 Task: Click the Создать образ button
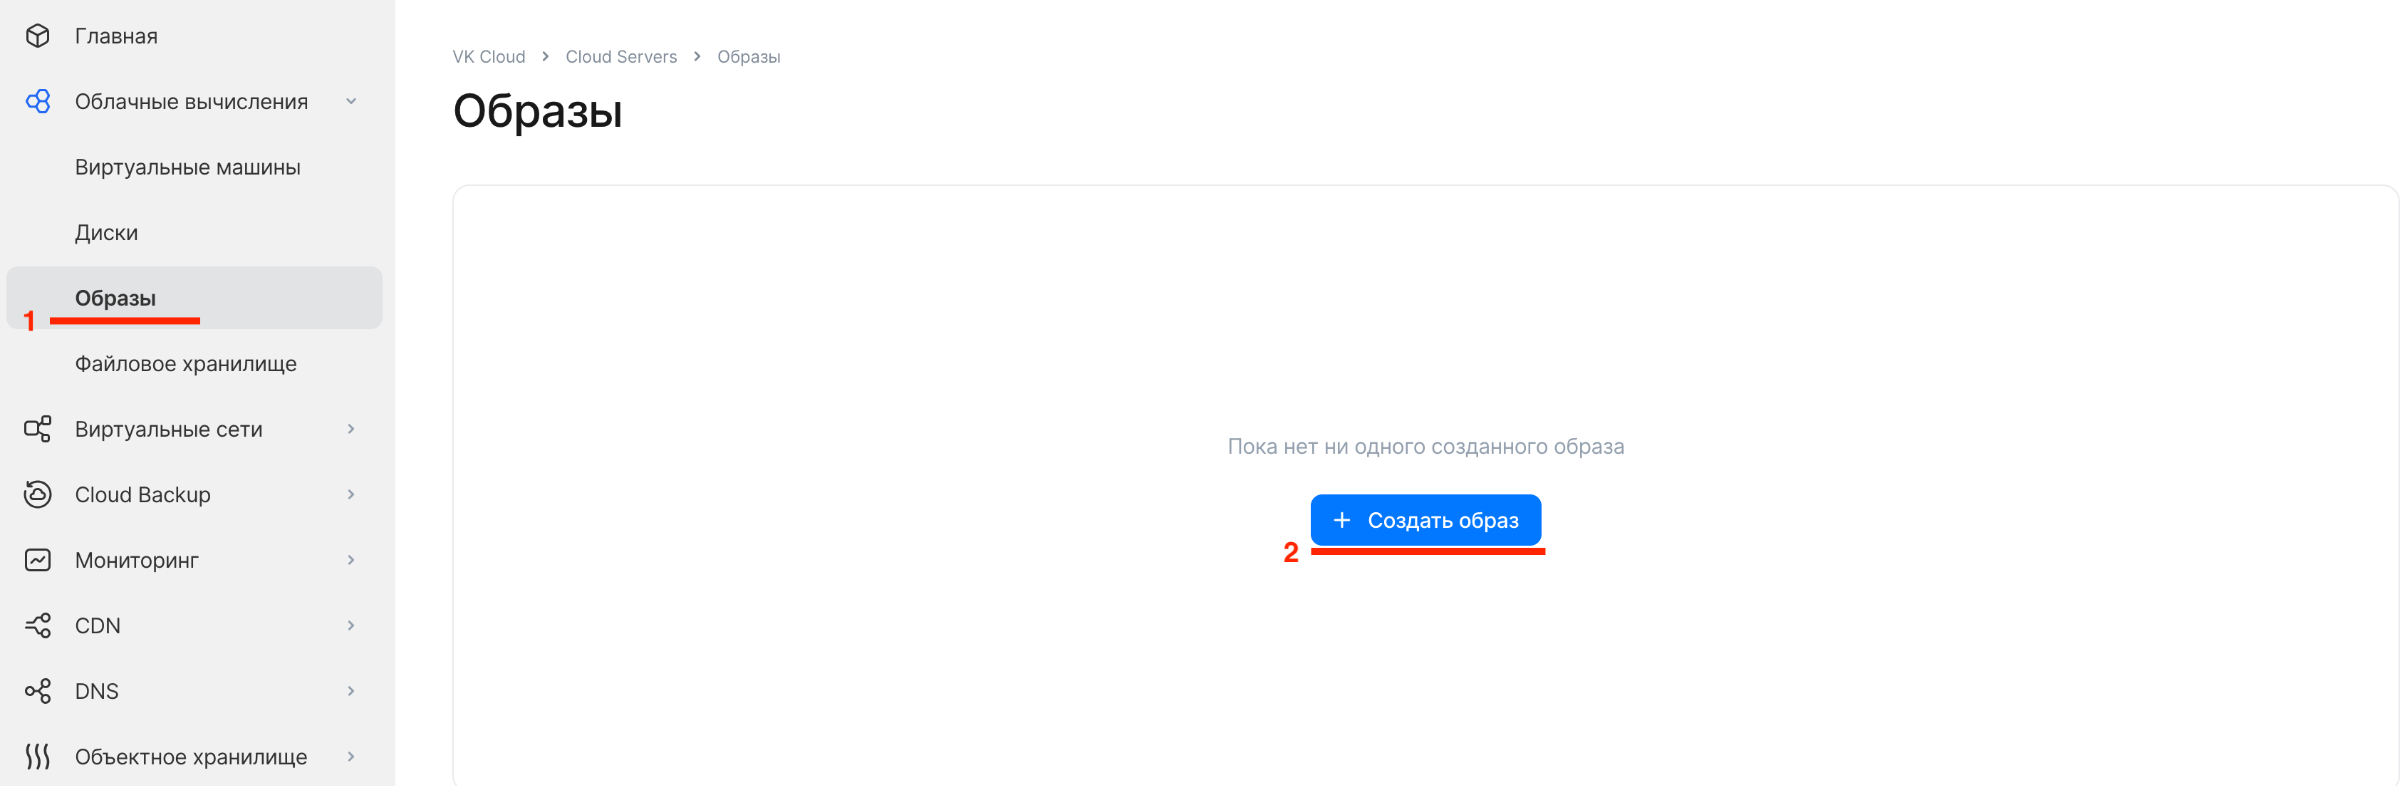click(1426, 520)
